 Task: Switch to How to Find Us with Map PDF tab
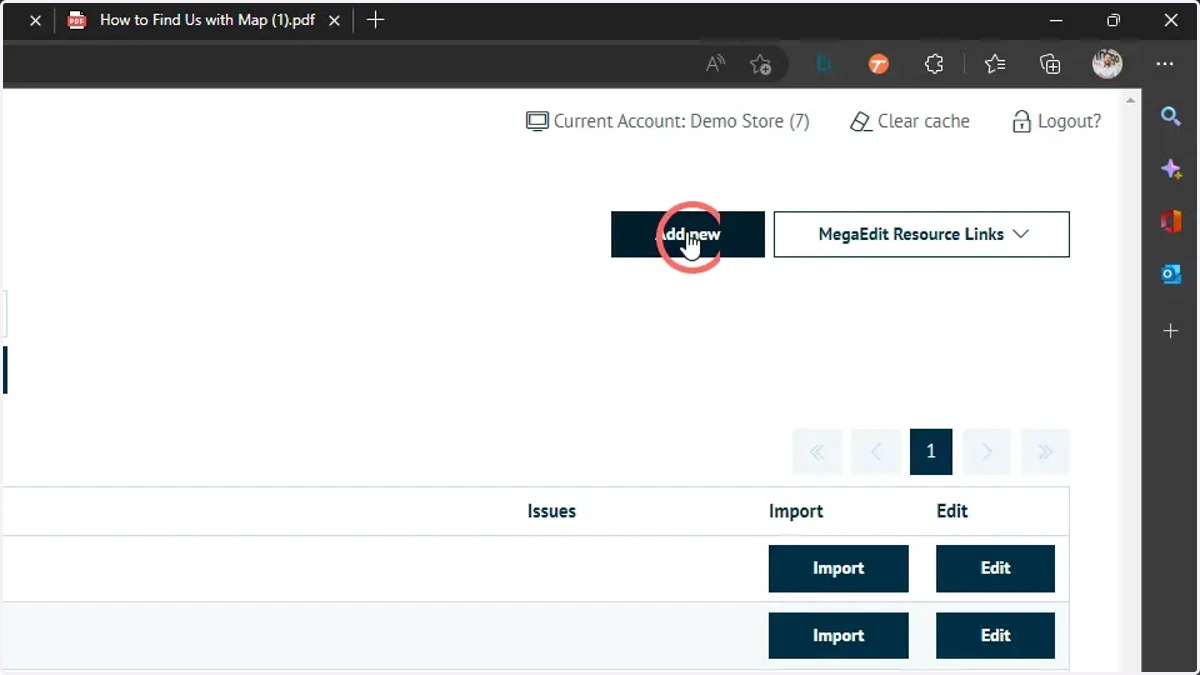pos(205,20)
